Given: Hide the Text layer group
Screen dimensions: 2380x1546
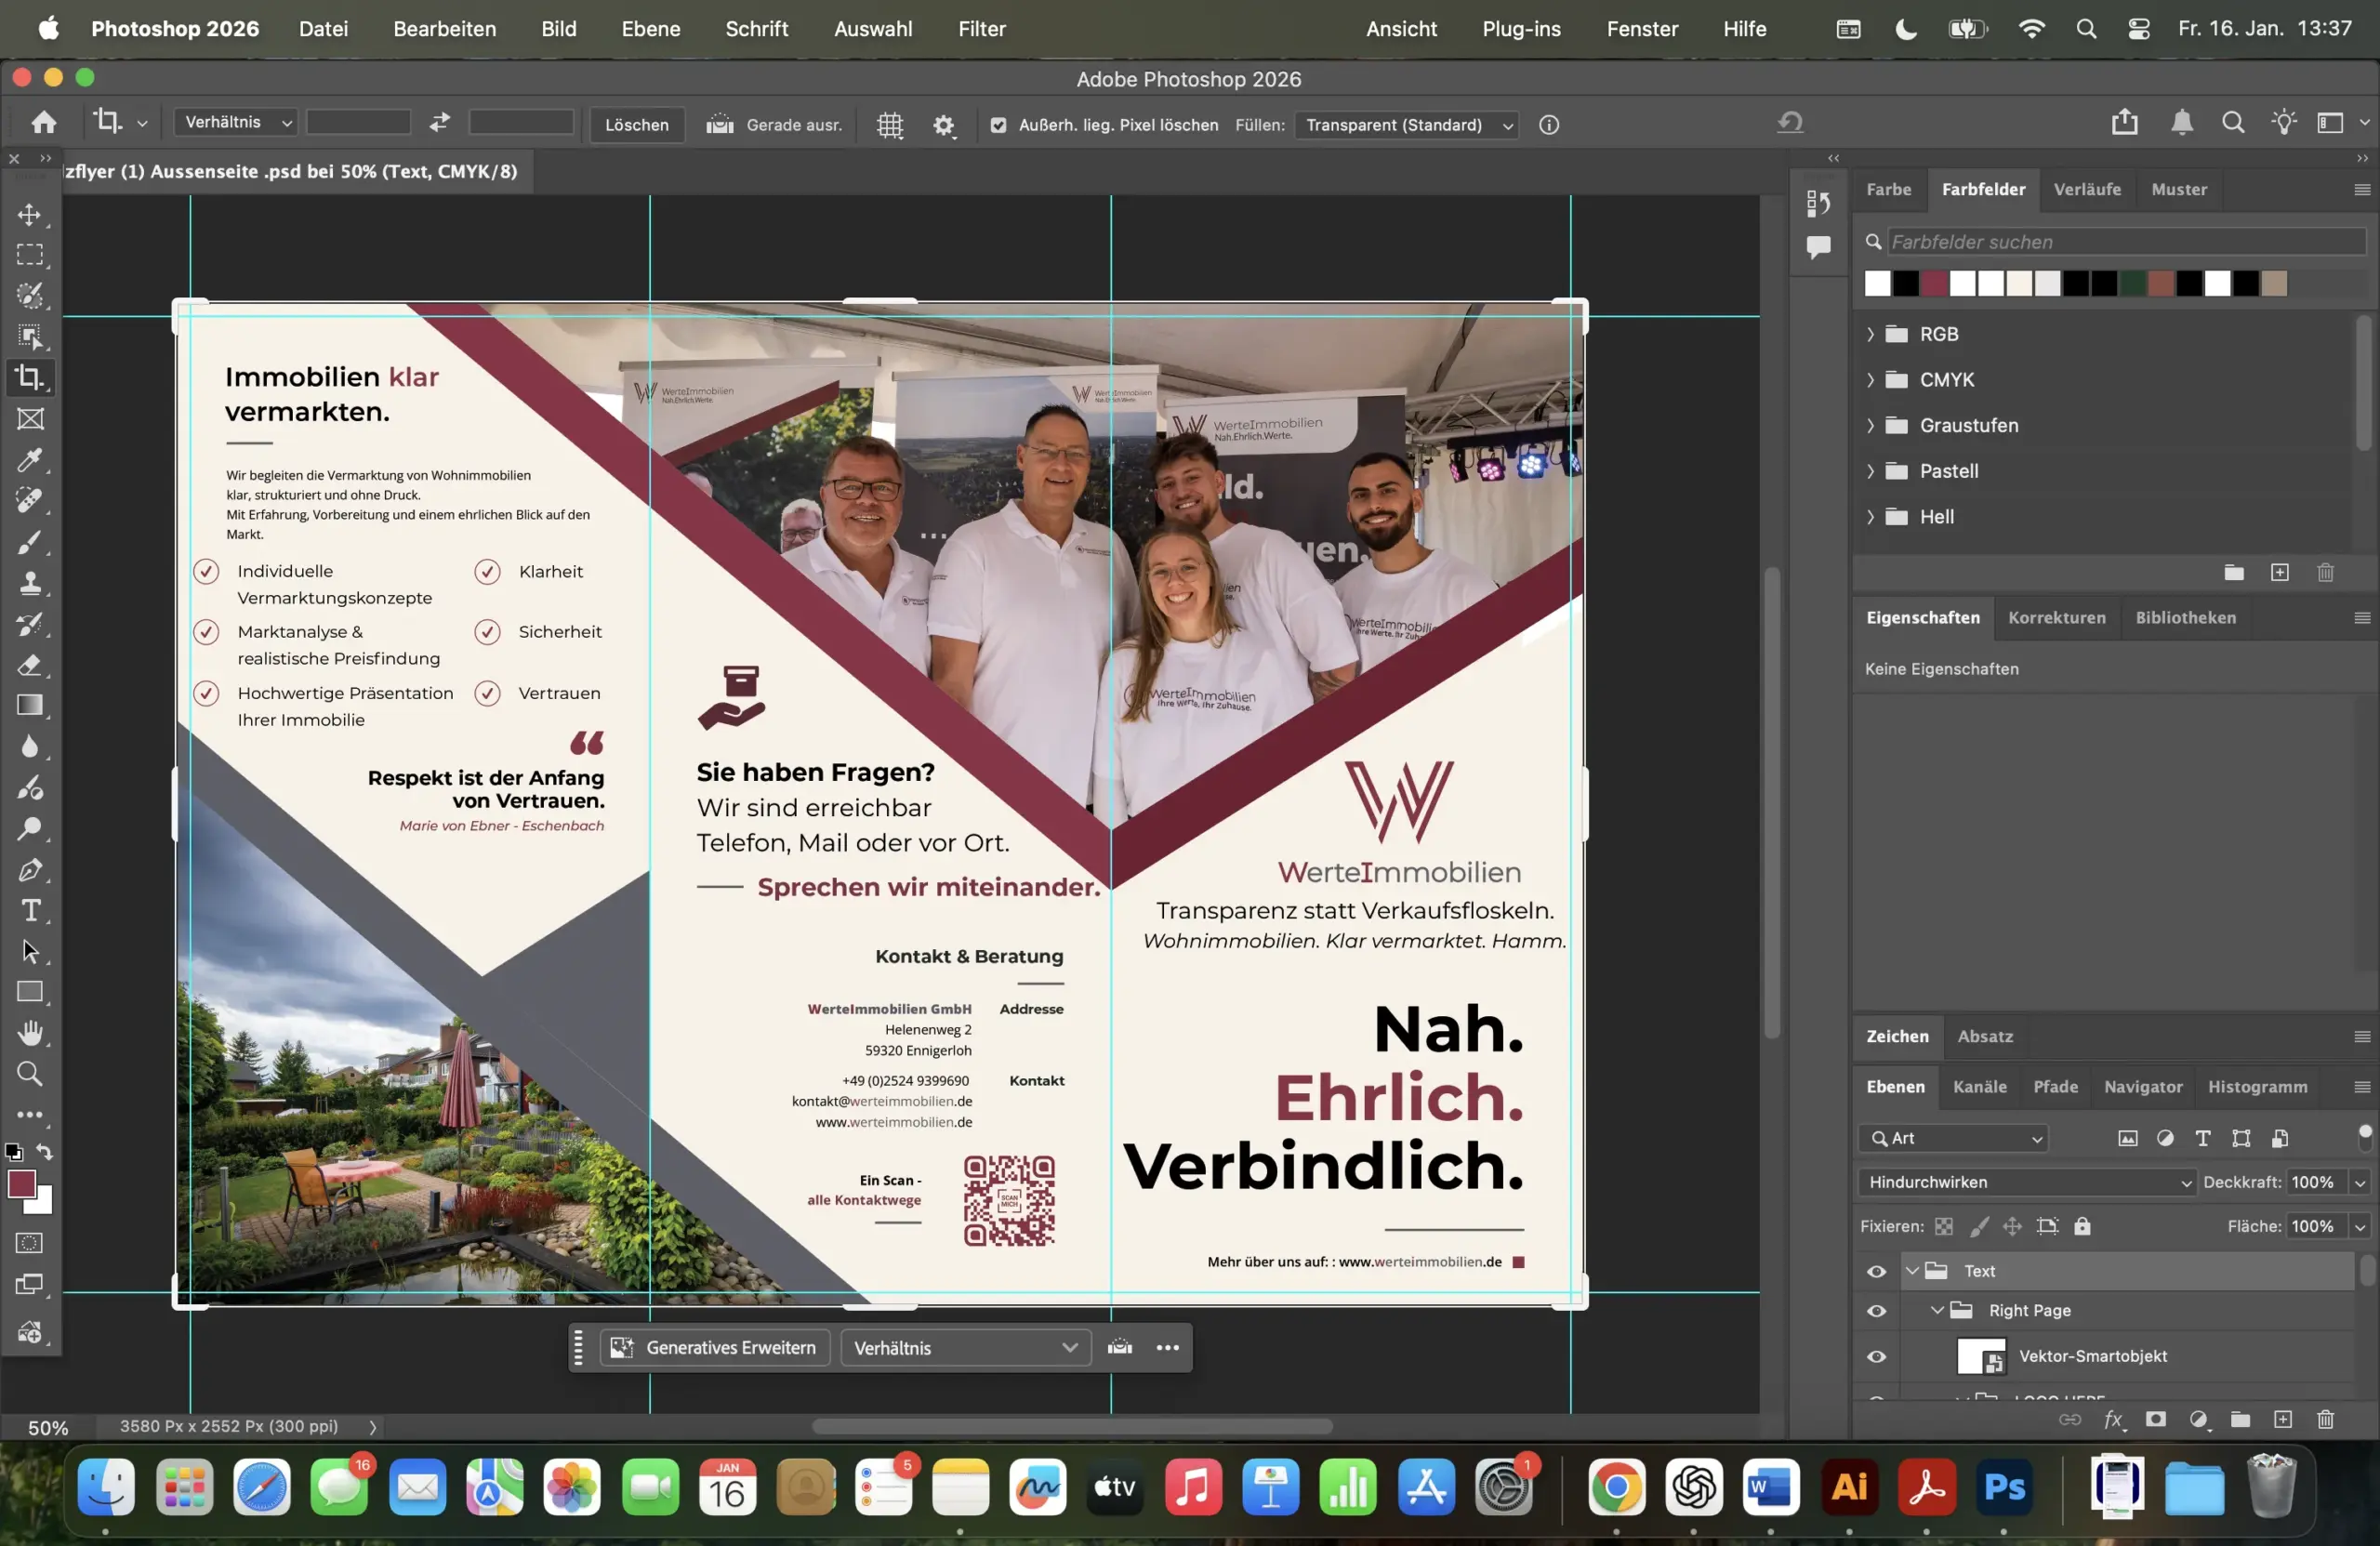Looking at the screenshot, I should 1876,1271.
